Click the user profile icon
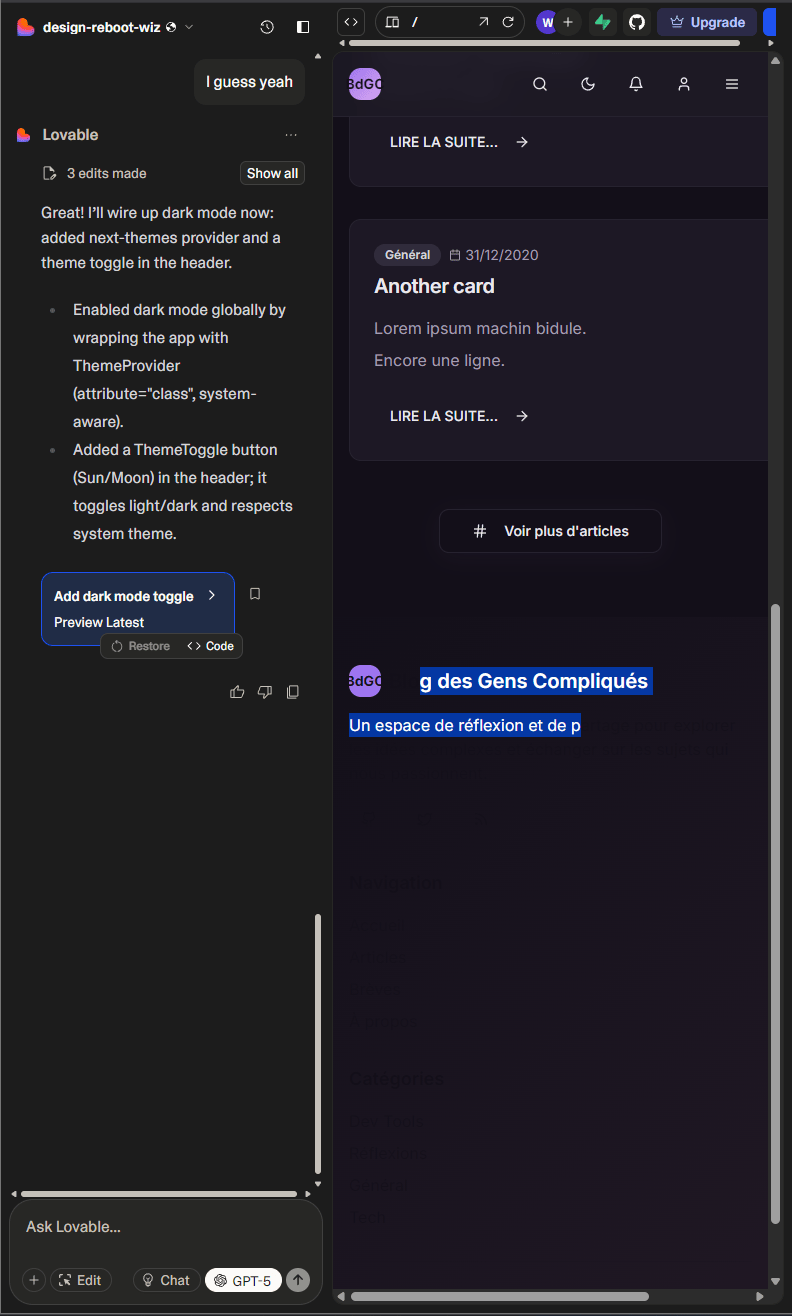This screenshot has width=792, height=1316. coord(684,85)
